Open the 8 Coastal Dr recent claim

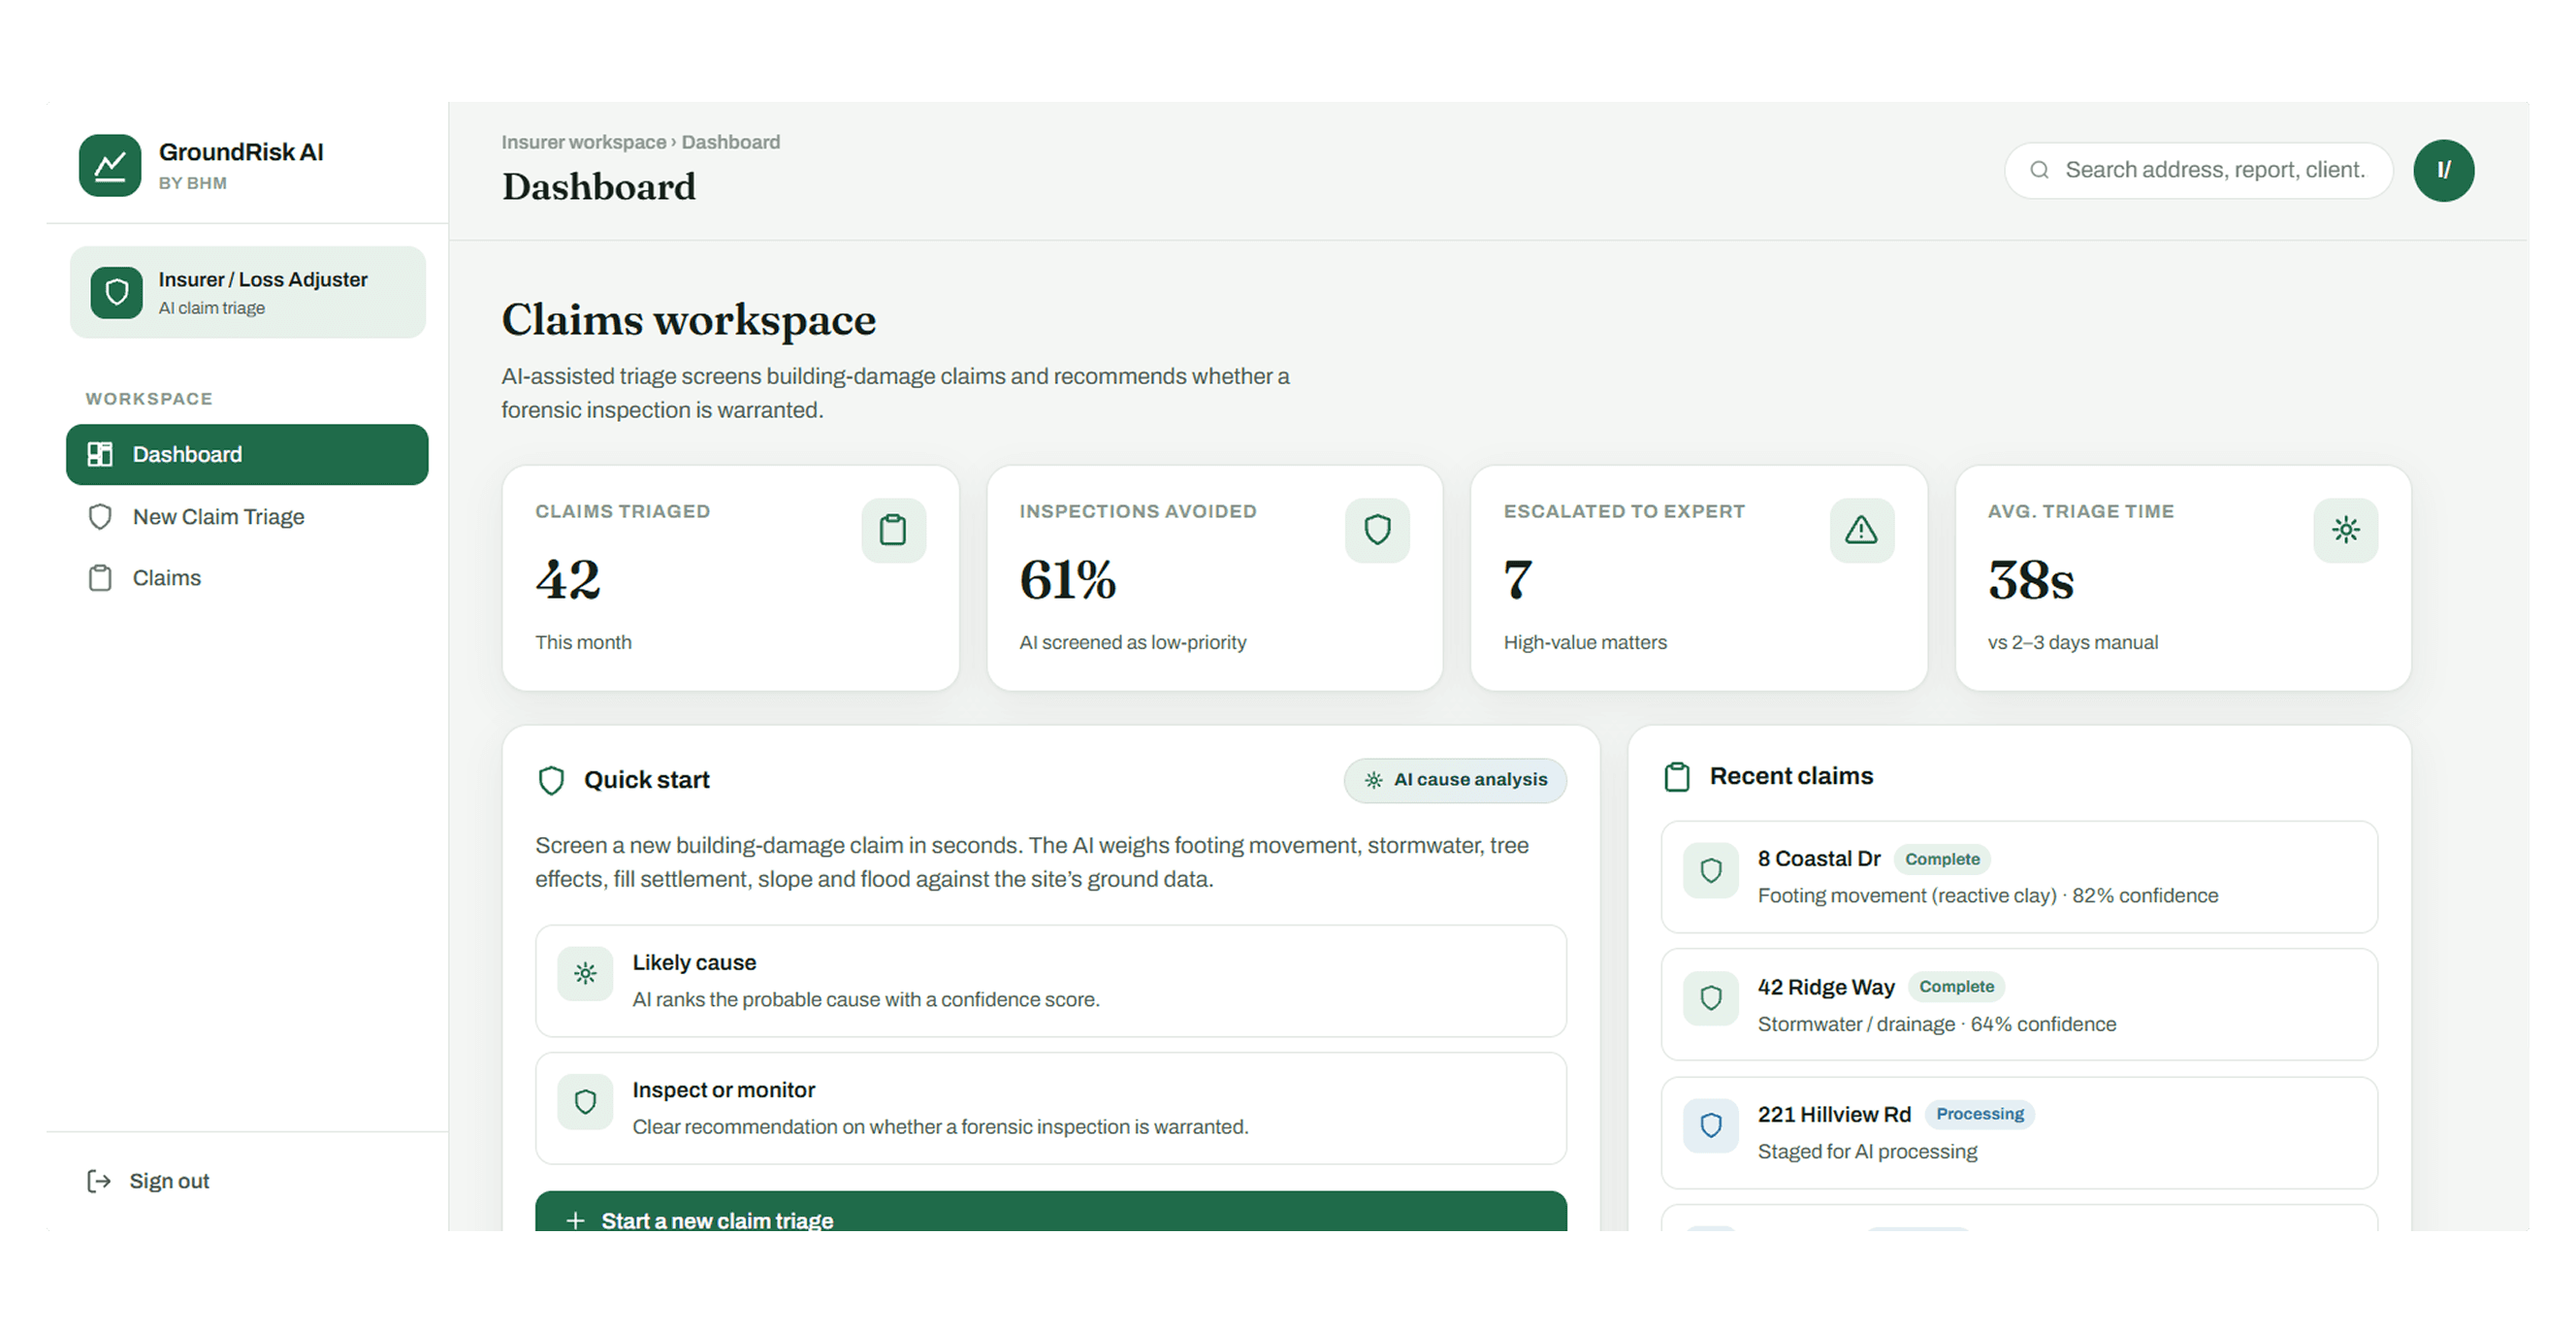2019,877
